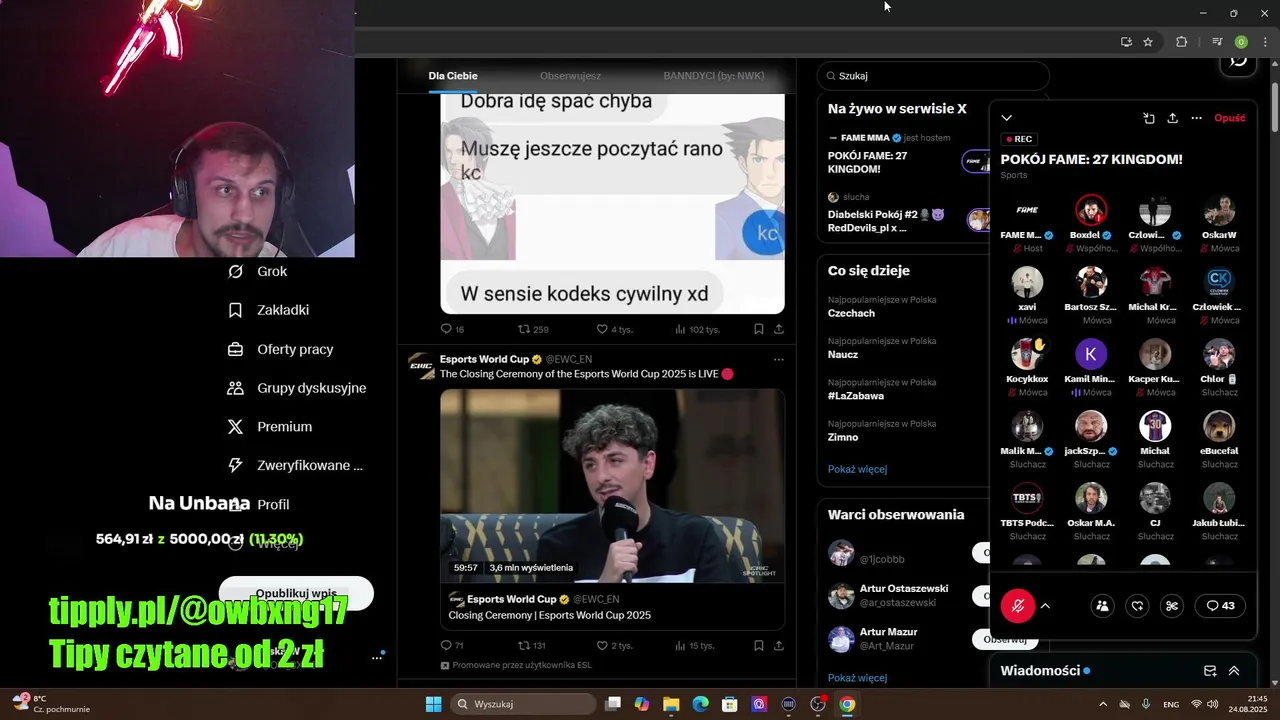
Task: Send a heart reaction in the Space
Action: click(1137, 605)
